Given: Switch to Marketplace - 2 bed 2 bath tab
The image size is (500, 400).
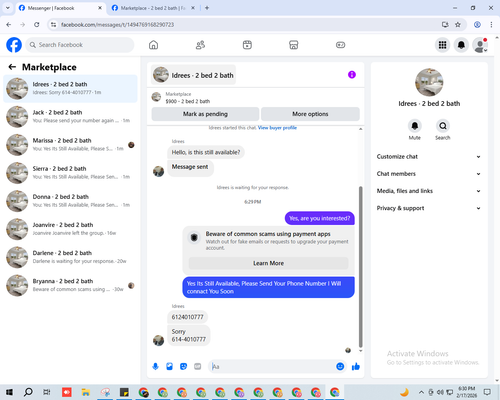Looking at the screenshot, I should click(x=153, y=8).
